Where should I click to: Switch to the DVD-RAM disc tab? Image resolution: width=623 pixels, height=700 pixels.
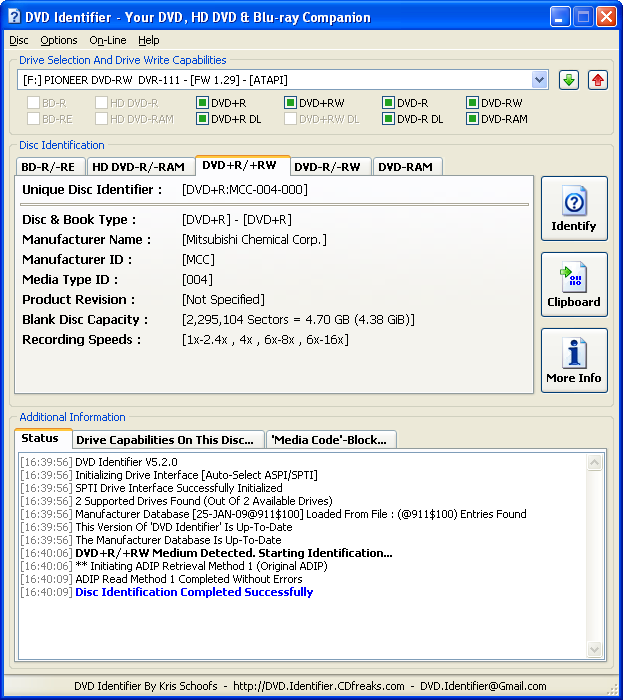[406, 167]
